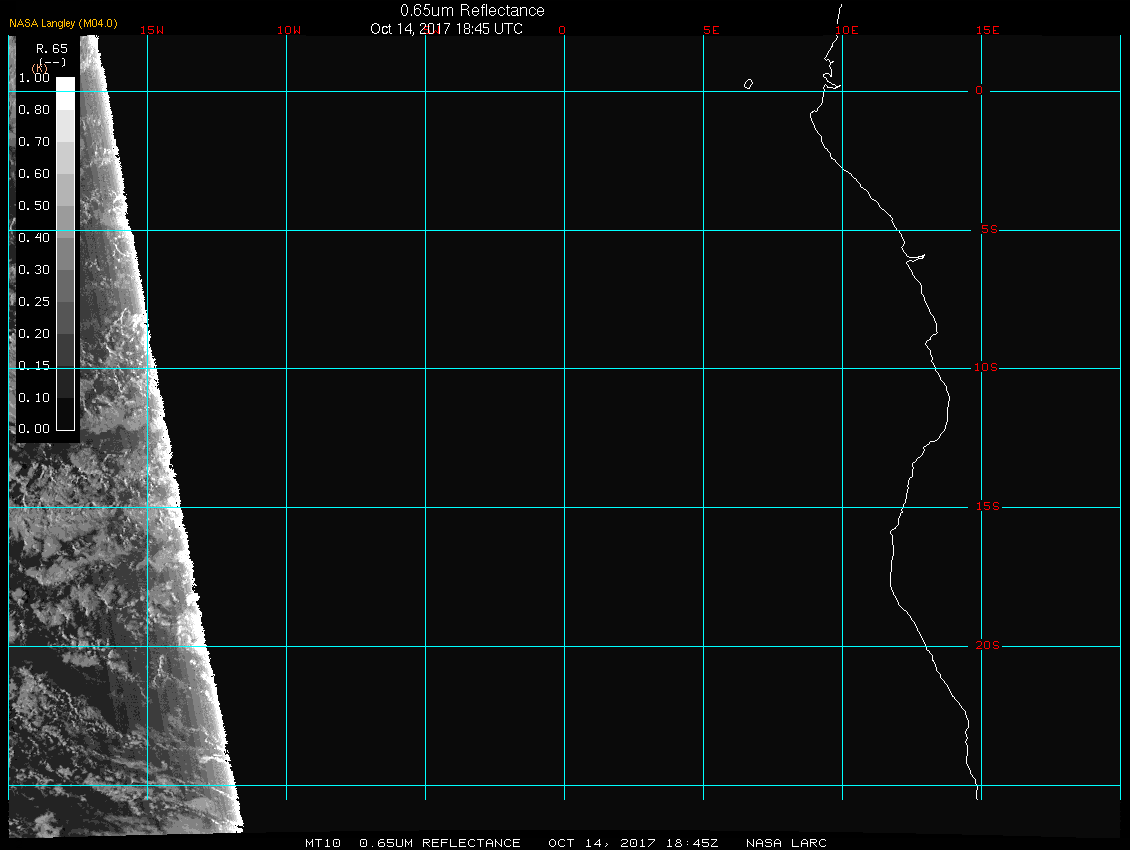The width and height of the screenshot is (1130, 850).
Task: Click the MT10 0.65UM REFLECTANCE footer text
Action: 413,843
